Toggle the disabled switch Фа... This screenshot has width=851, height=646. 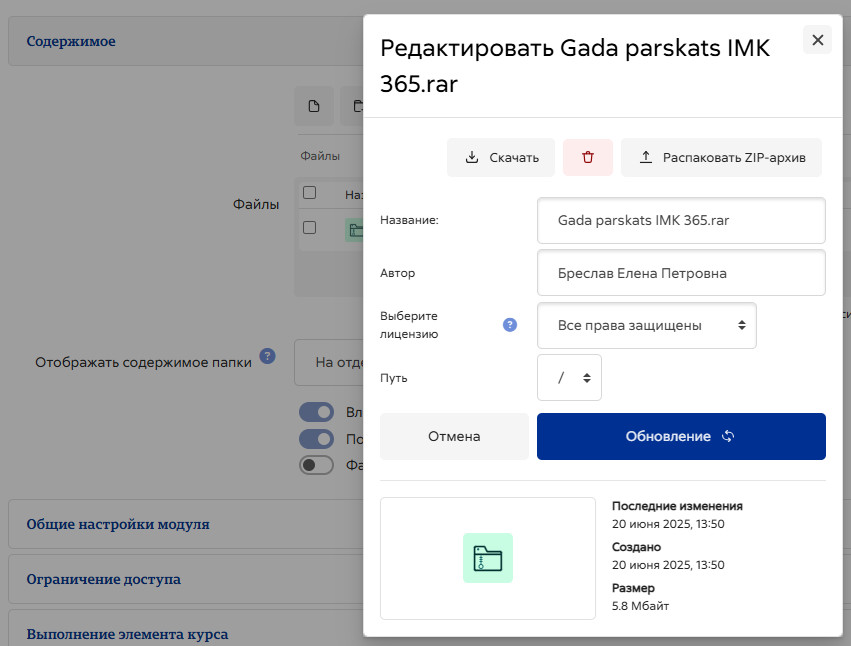click(316, 465)
